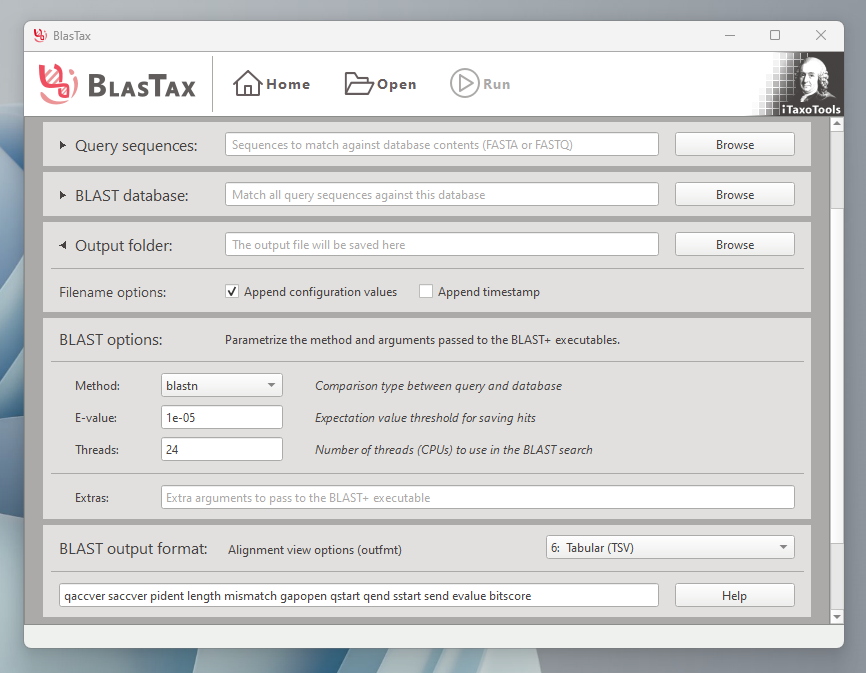This screenshot has height=673, width=866.
Task: Browse for query sequences file
Action: pos(734,143)
